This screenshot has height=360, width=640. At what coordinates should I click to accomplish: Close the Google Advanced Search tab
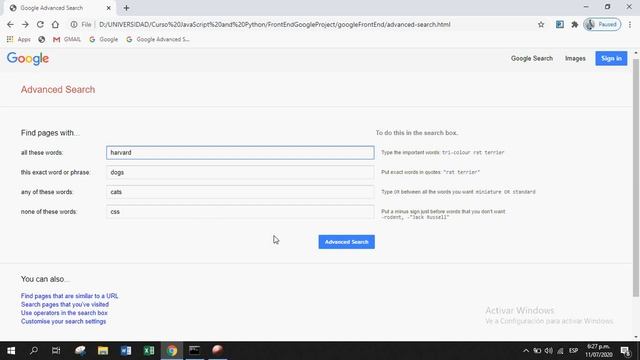point(108,8)
